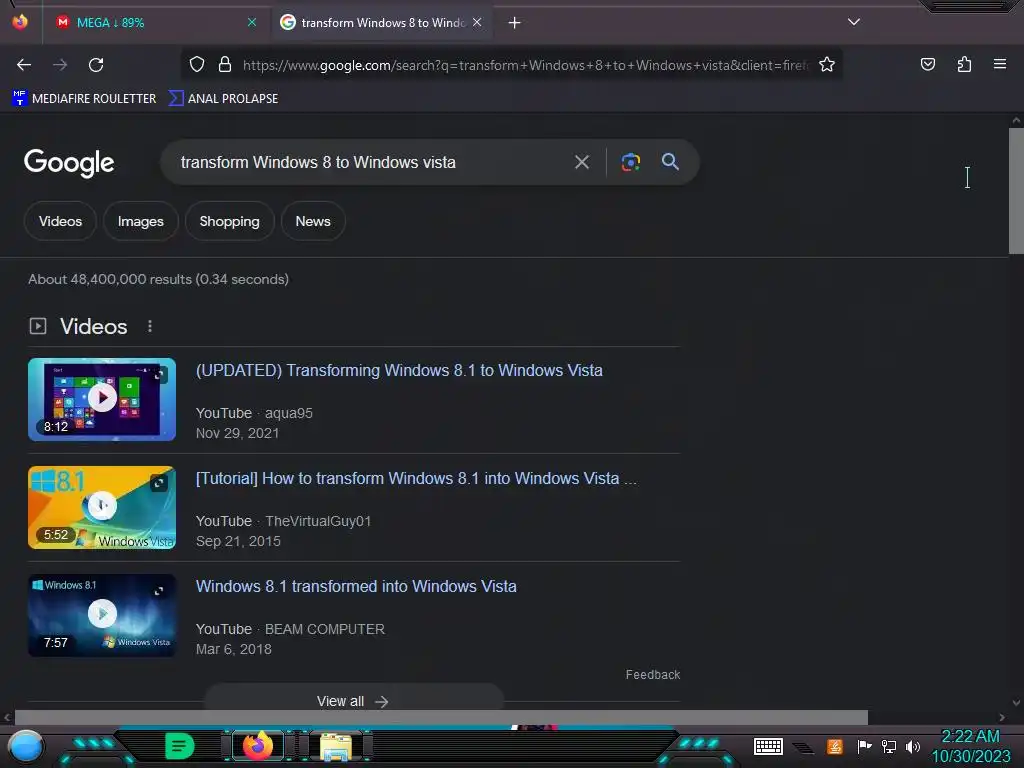This screenshot has height=768, width=1024.
Task: Open File Explorer from the taskbar
Action: click(x=336, y=746)
